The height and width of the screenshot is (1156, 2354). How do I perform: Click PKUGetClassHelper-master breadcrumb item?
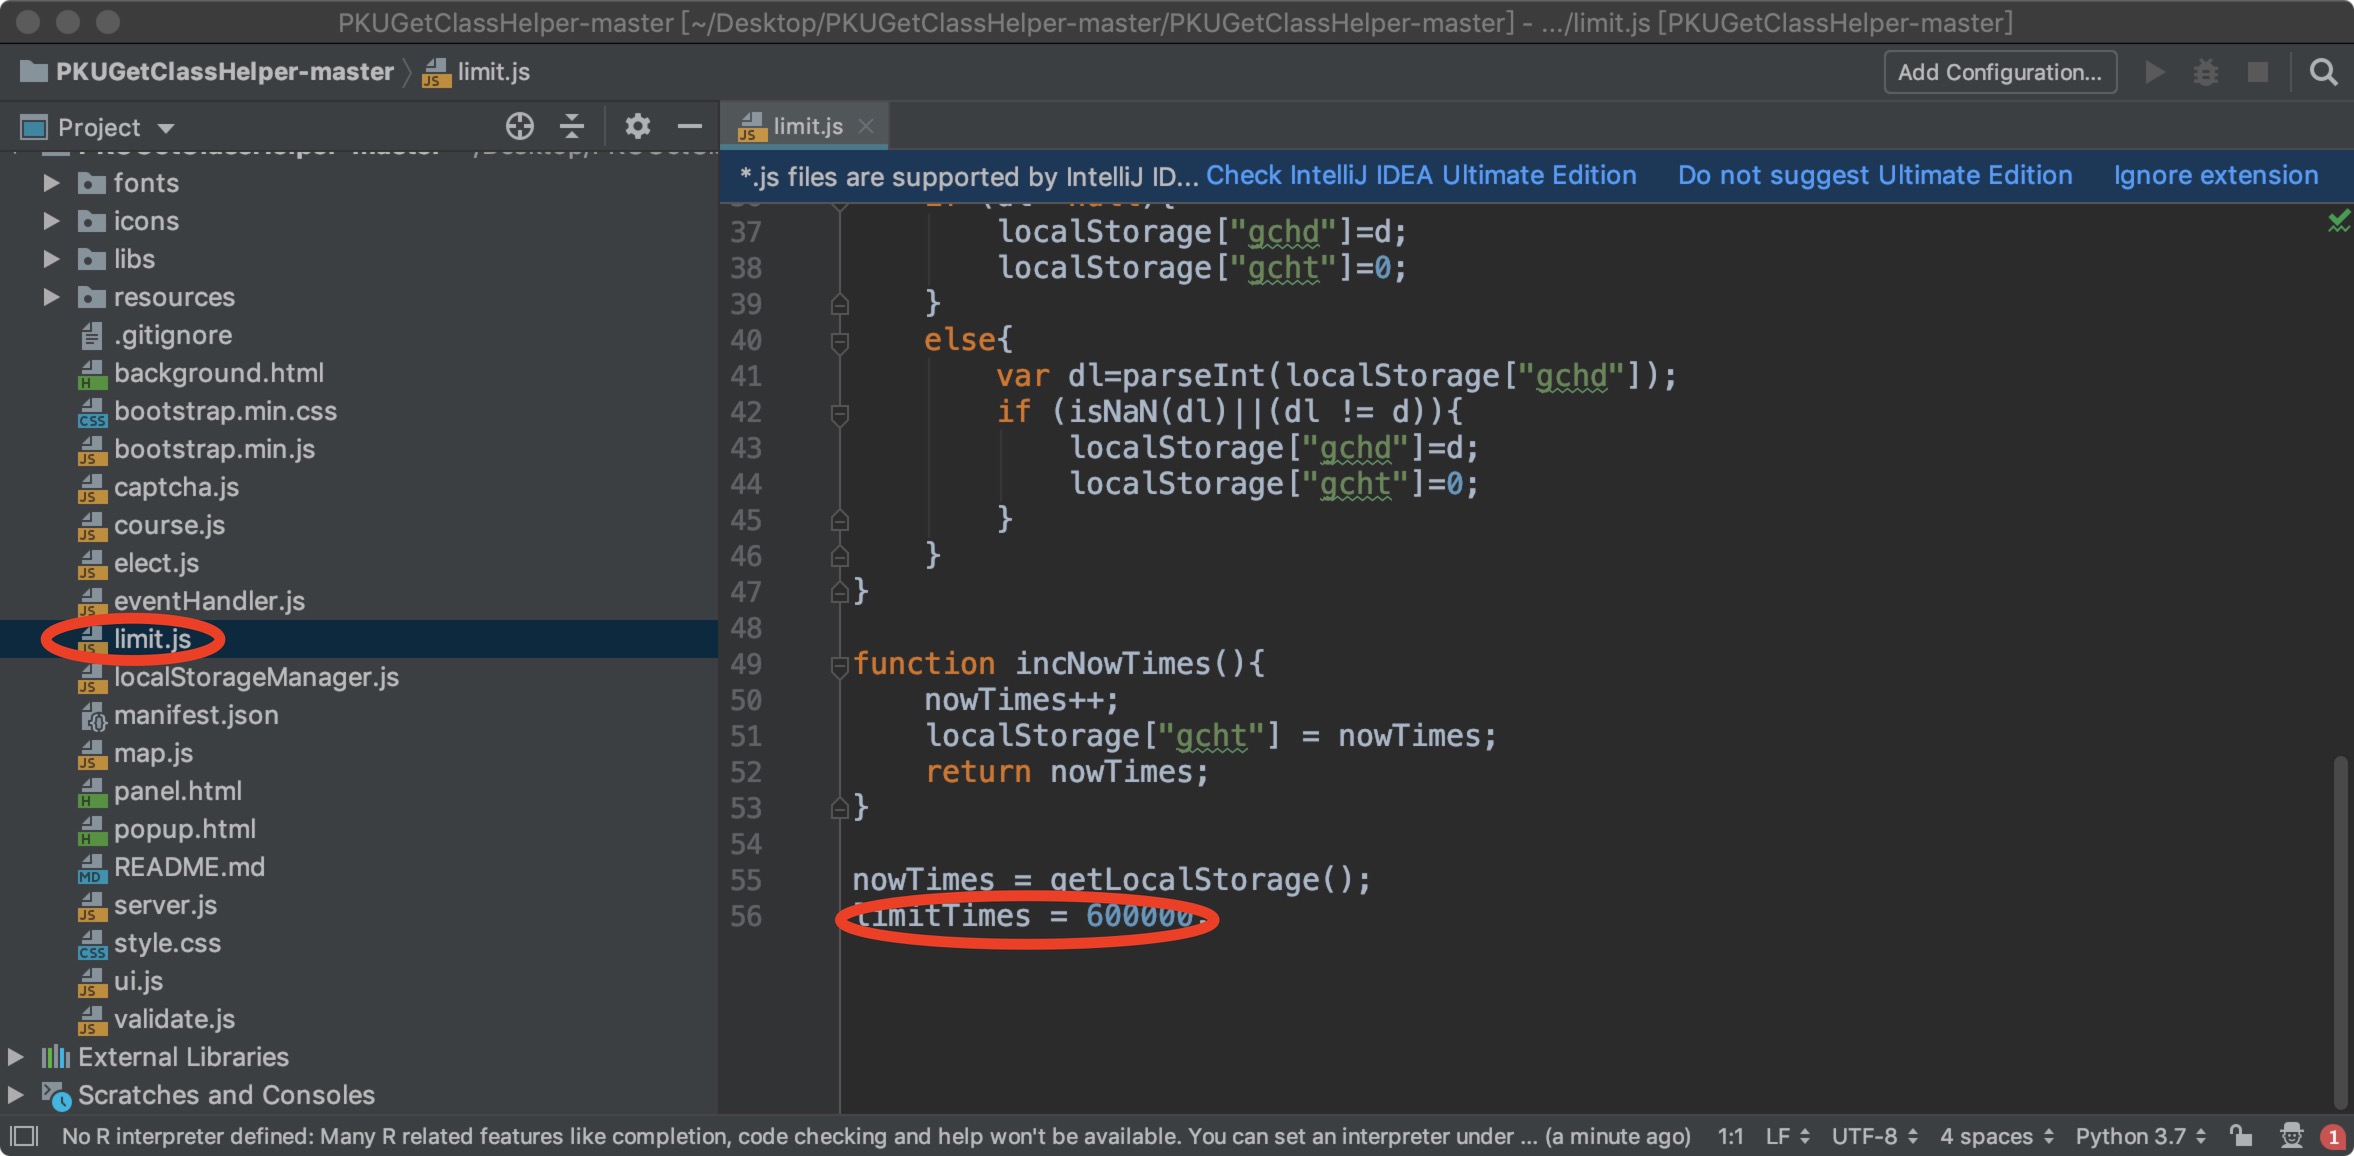point(224,72)
